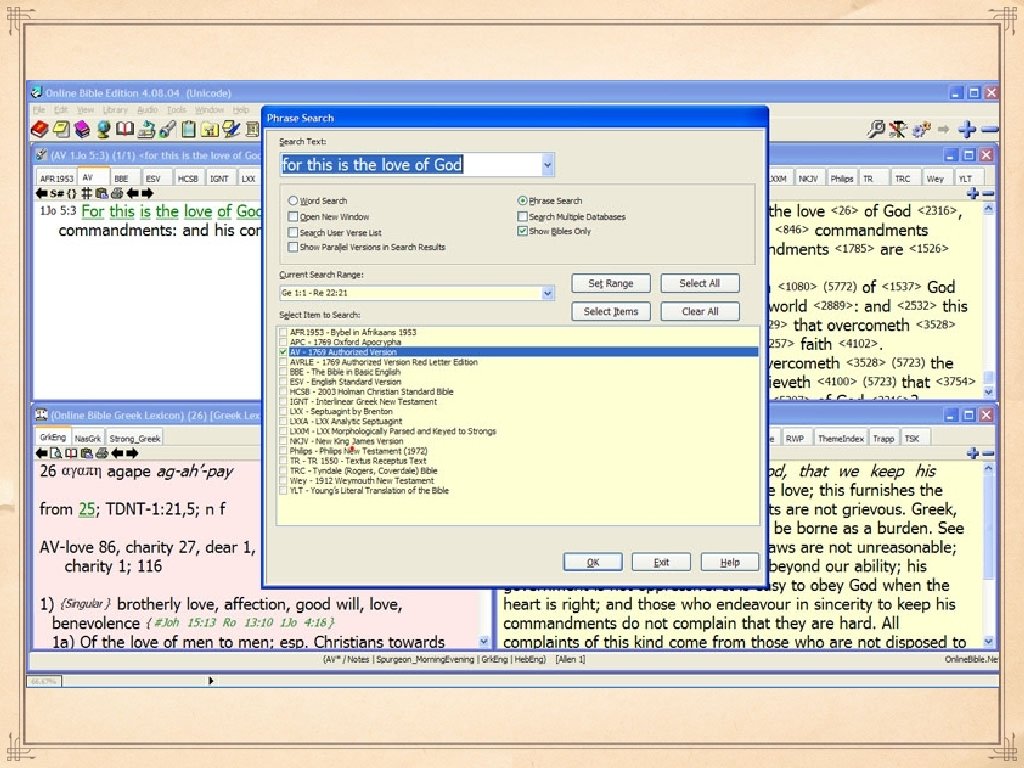1024x768 pixels.
Task: Enable Show Parallel Versions in Search Results
Action: pos(293,247)
